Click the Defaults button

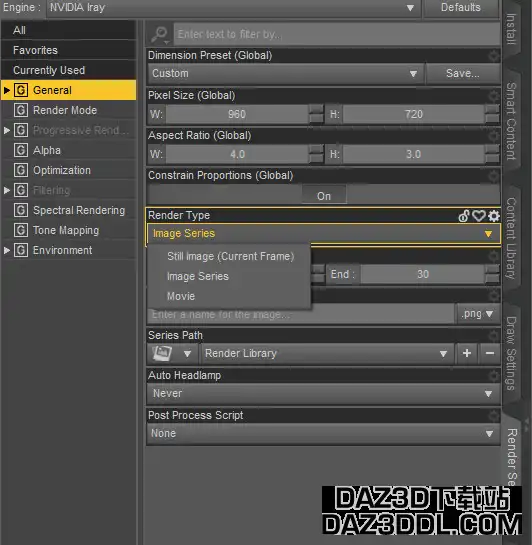click(460, 8)
